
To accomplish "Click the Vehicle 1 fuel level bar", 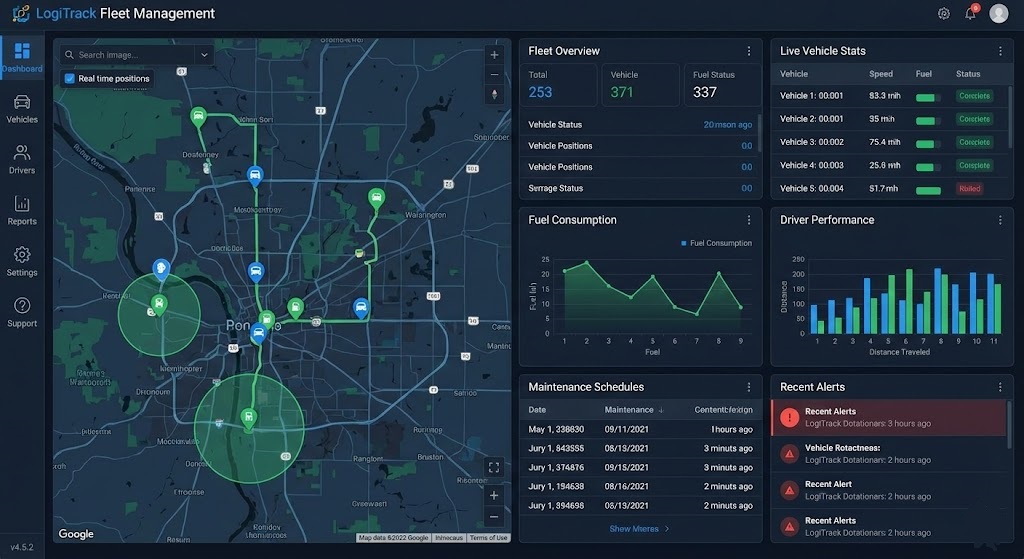I will (928, 97).
